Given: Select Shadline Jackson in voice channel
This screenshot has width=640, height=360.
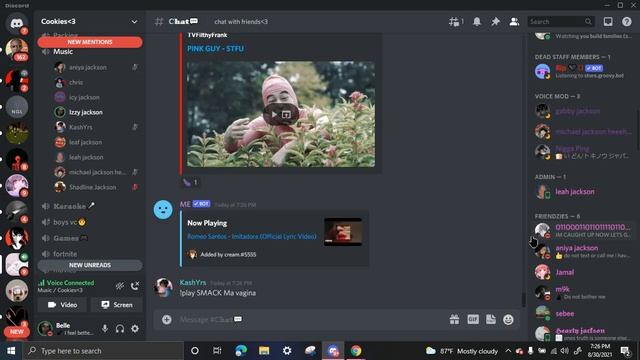Looking at the screenshot, I should click(92, 187).
